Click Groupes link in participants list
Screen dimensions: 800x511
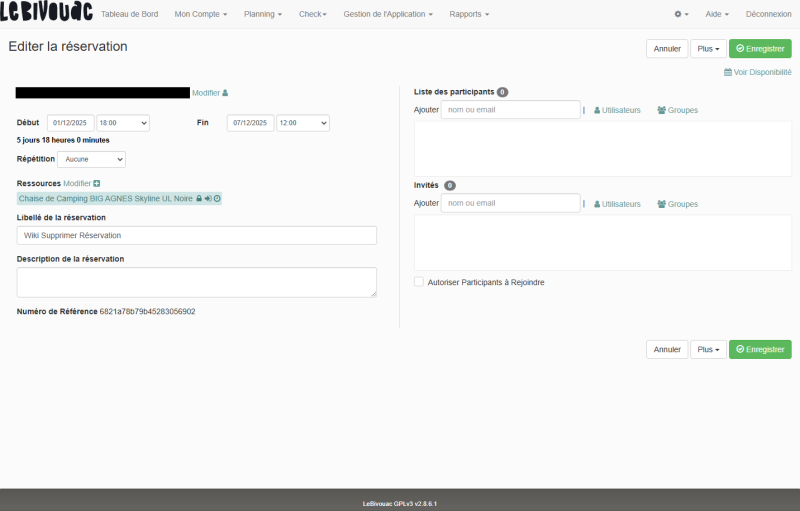[677, 110]
